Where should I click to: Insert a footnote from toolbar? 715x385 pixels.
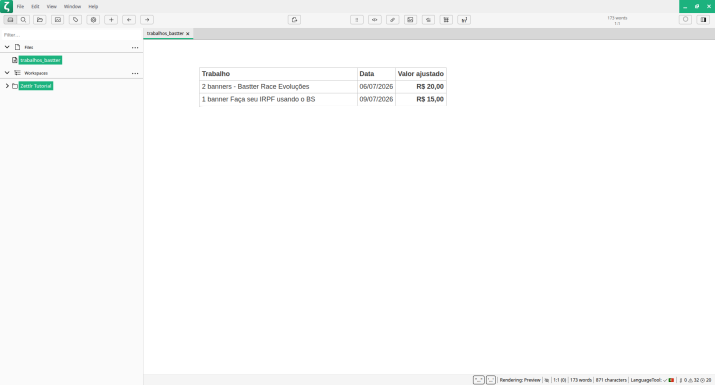click(x=464, y=20)
